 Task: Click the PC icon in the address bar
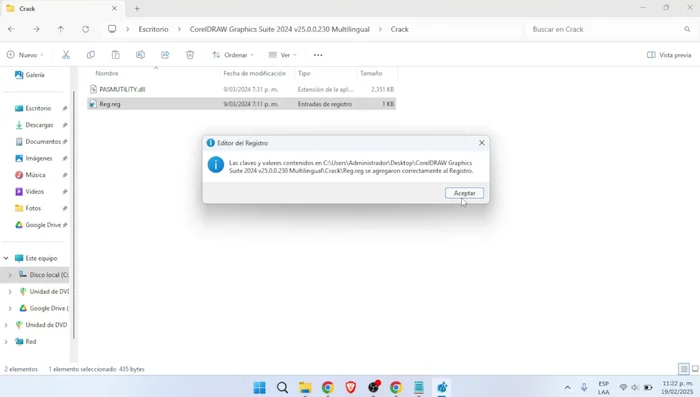[x=112, y=29]
